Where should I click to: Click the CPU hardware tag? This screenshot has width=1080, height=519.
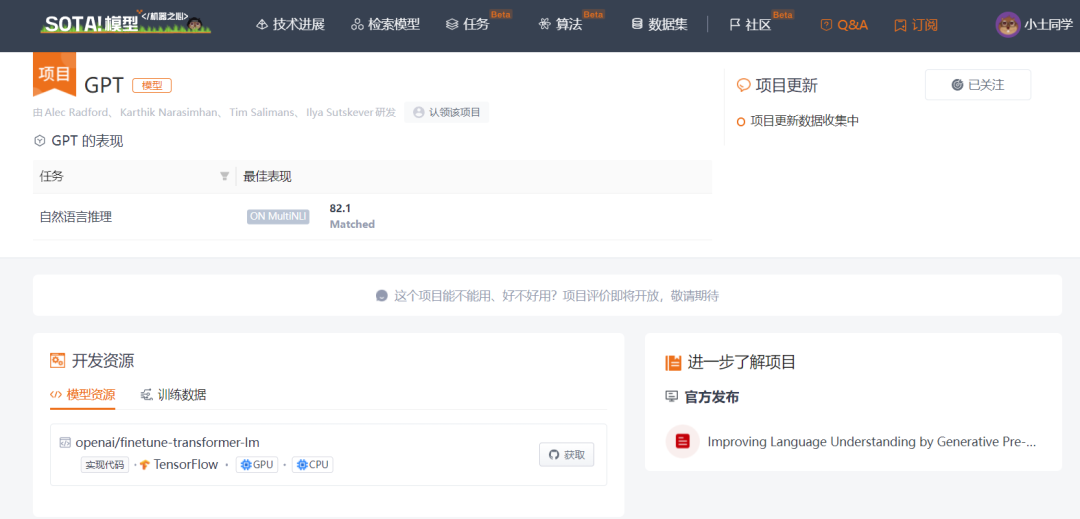313,465
